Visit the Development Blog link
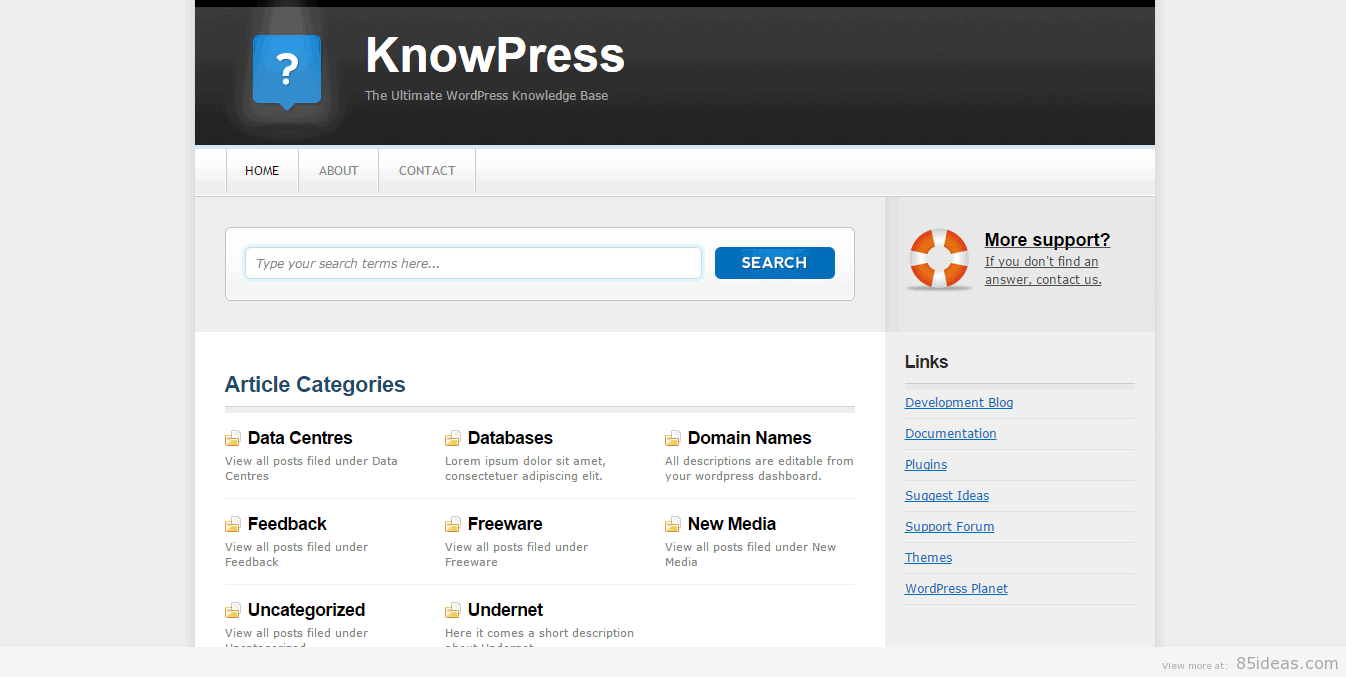 pyautogui.click(x=959, y=403)
